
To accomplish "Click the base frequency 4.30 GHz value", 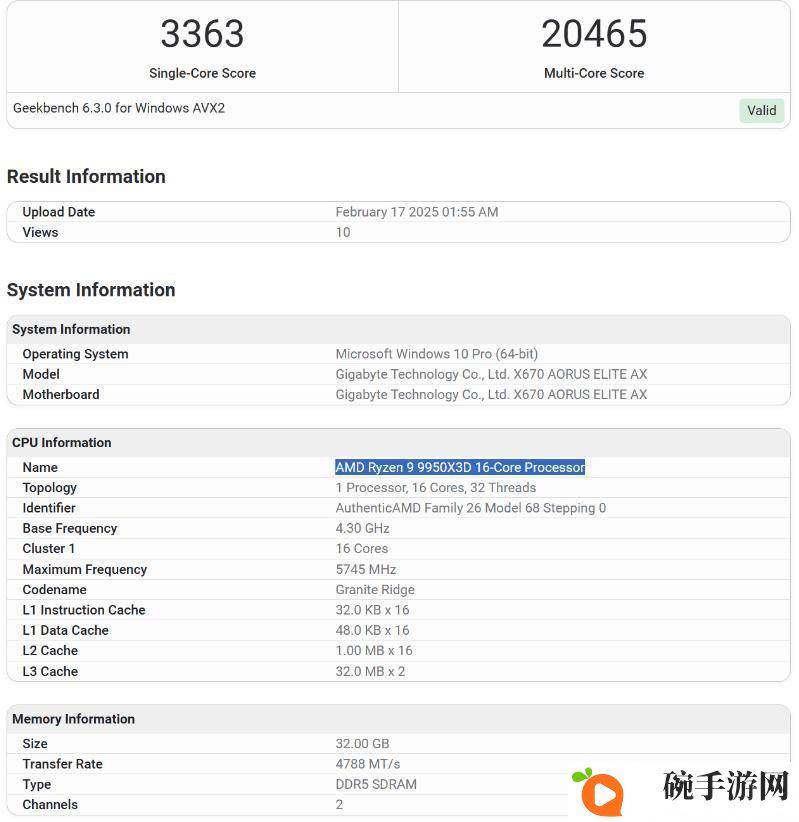I will coord(362,528).
